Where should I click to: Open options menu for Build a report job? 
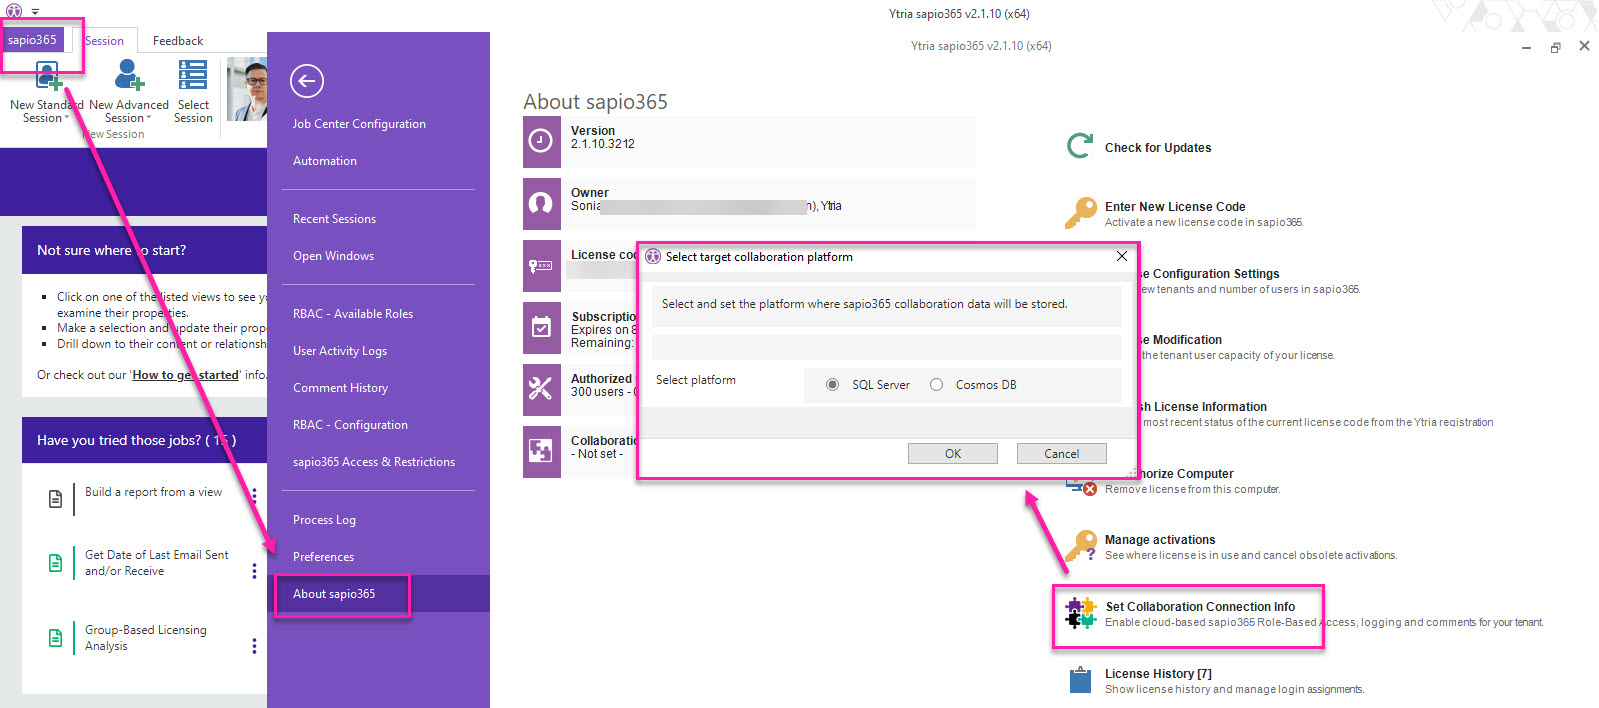(254, 495)
